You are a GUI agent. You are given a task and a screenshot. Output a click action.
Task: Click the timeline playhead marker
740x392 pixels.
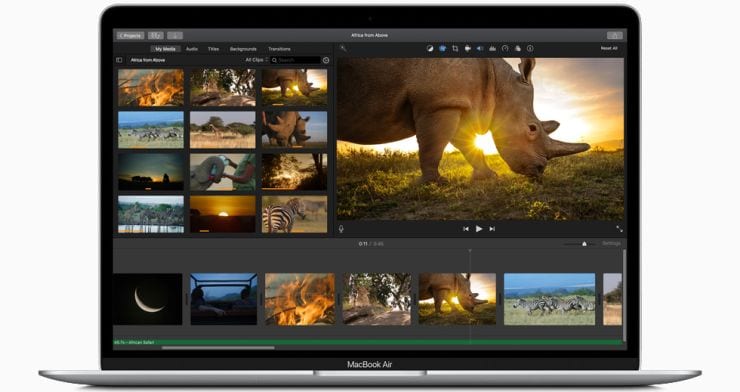click(470, 251)
